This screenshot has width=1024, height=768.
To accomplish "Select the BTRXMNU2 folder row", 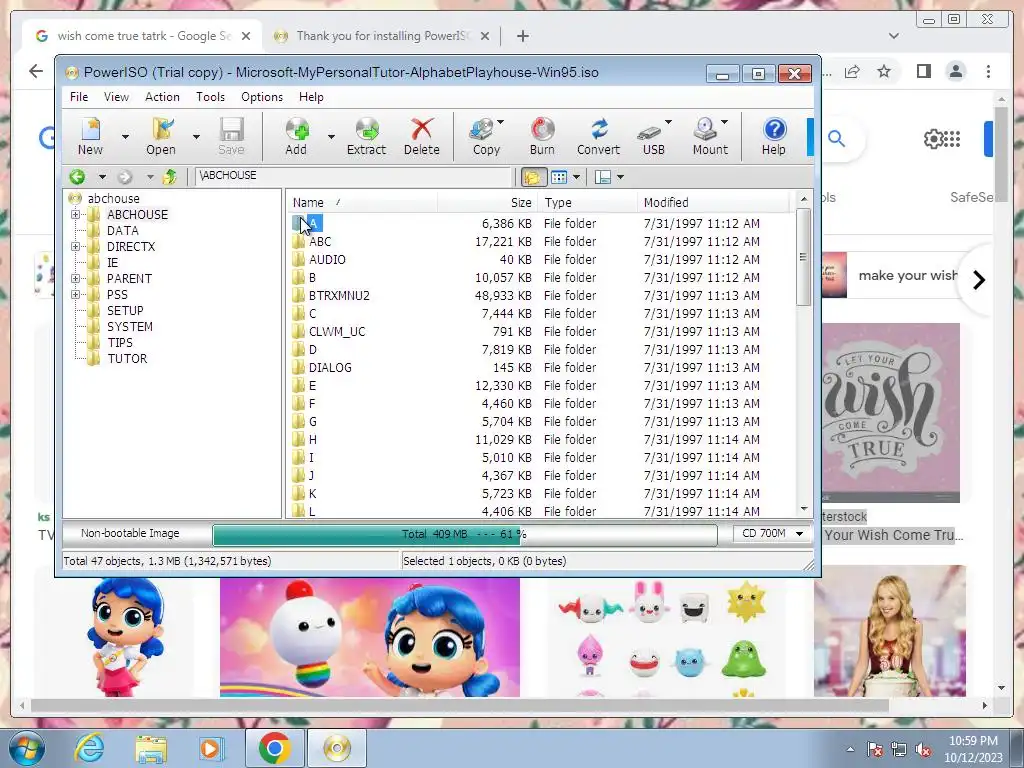I will [339, 296].
